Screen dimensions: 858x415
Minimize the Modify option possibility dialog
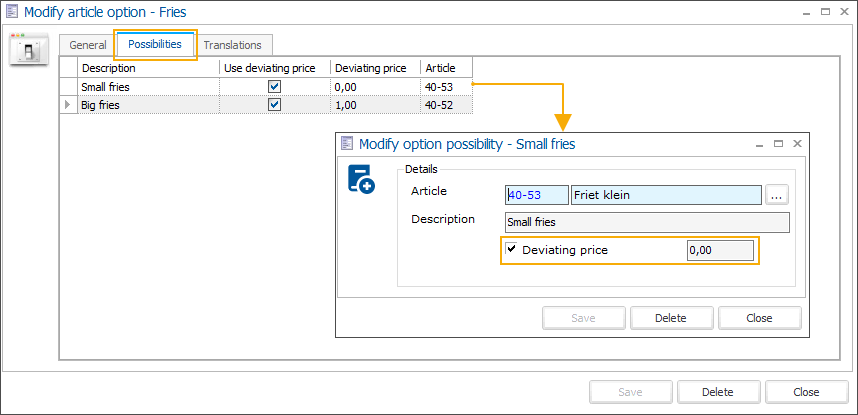(x=759, y=144)
